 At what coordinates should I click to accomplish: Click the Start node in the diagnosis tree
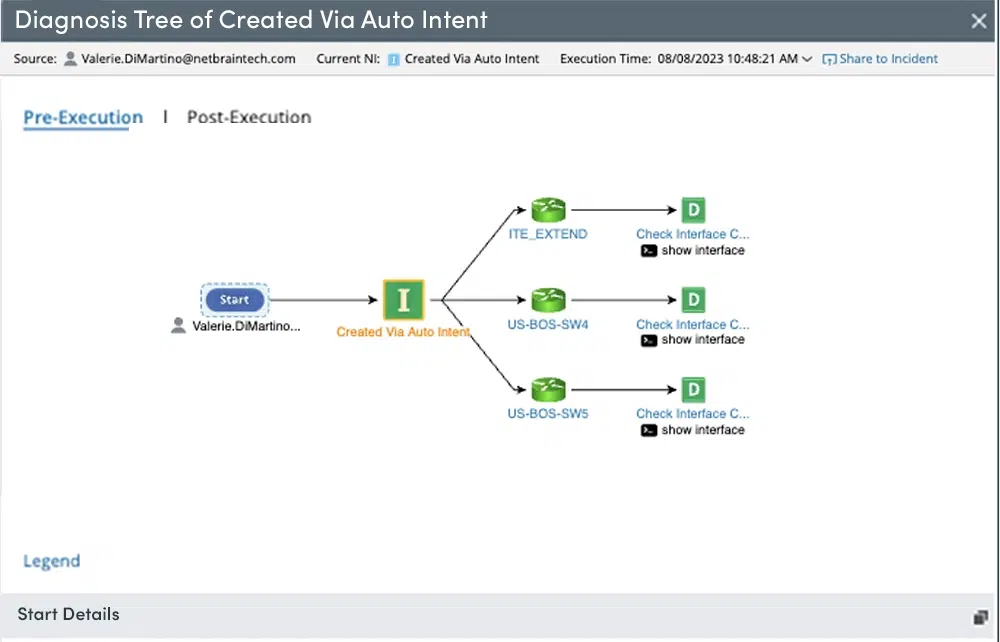click(x=235, y=300)
